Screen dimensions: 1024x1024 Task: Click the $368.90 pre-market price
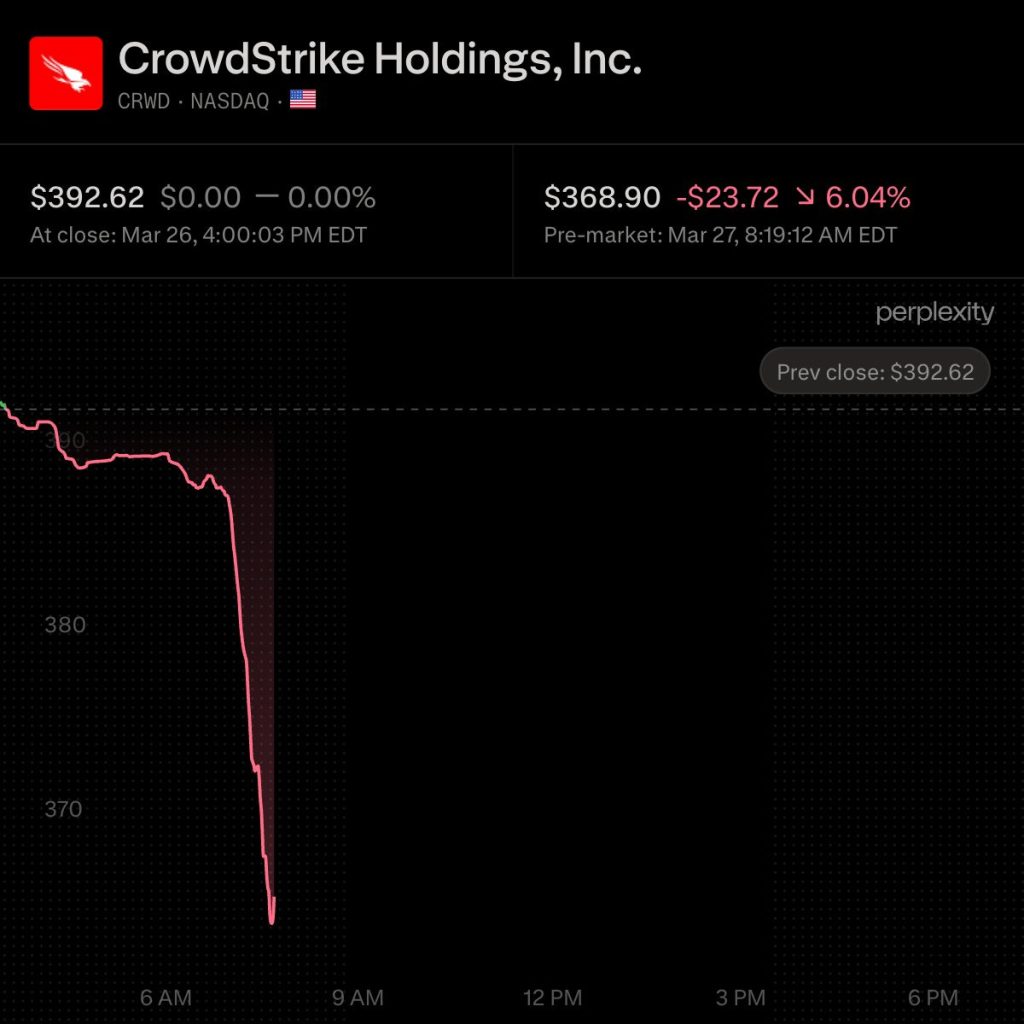click(x=602, y=198)
